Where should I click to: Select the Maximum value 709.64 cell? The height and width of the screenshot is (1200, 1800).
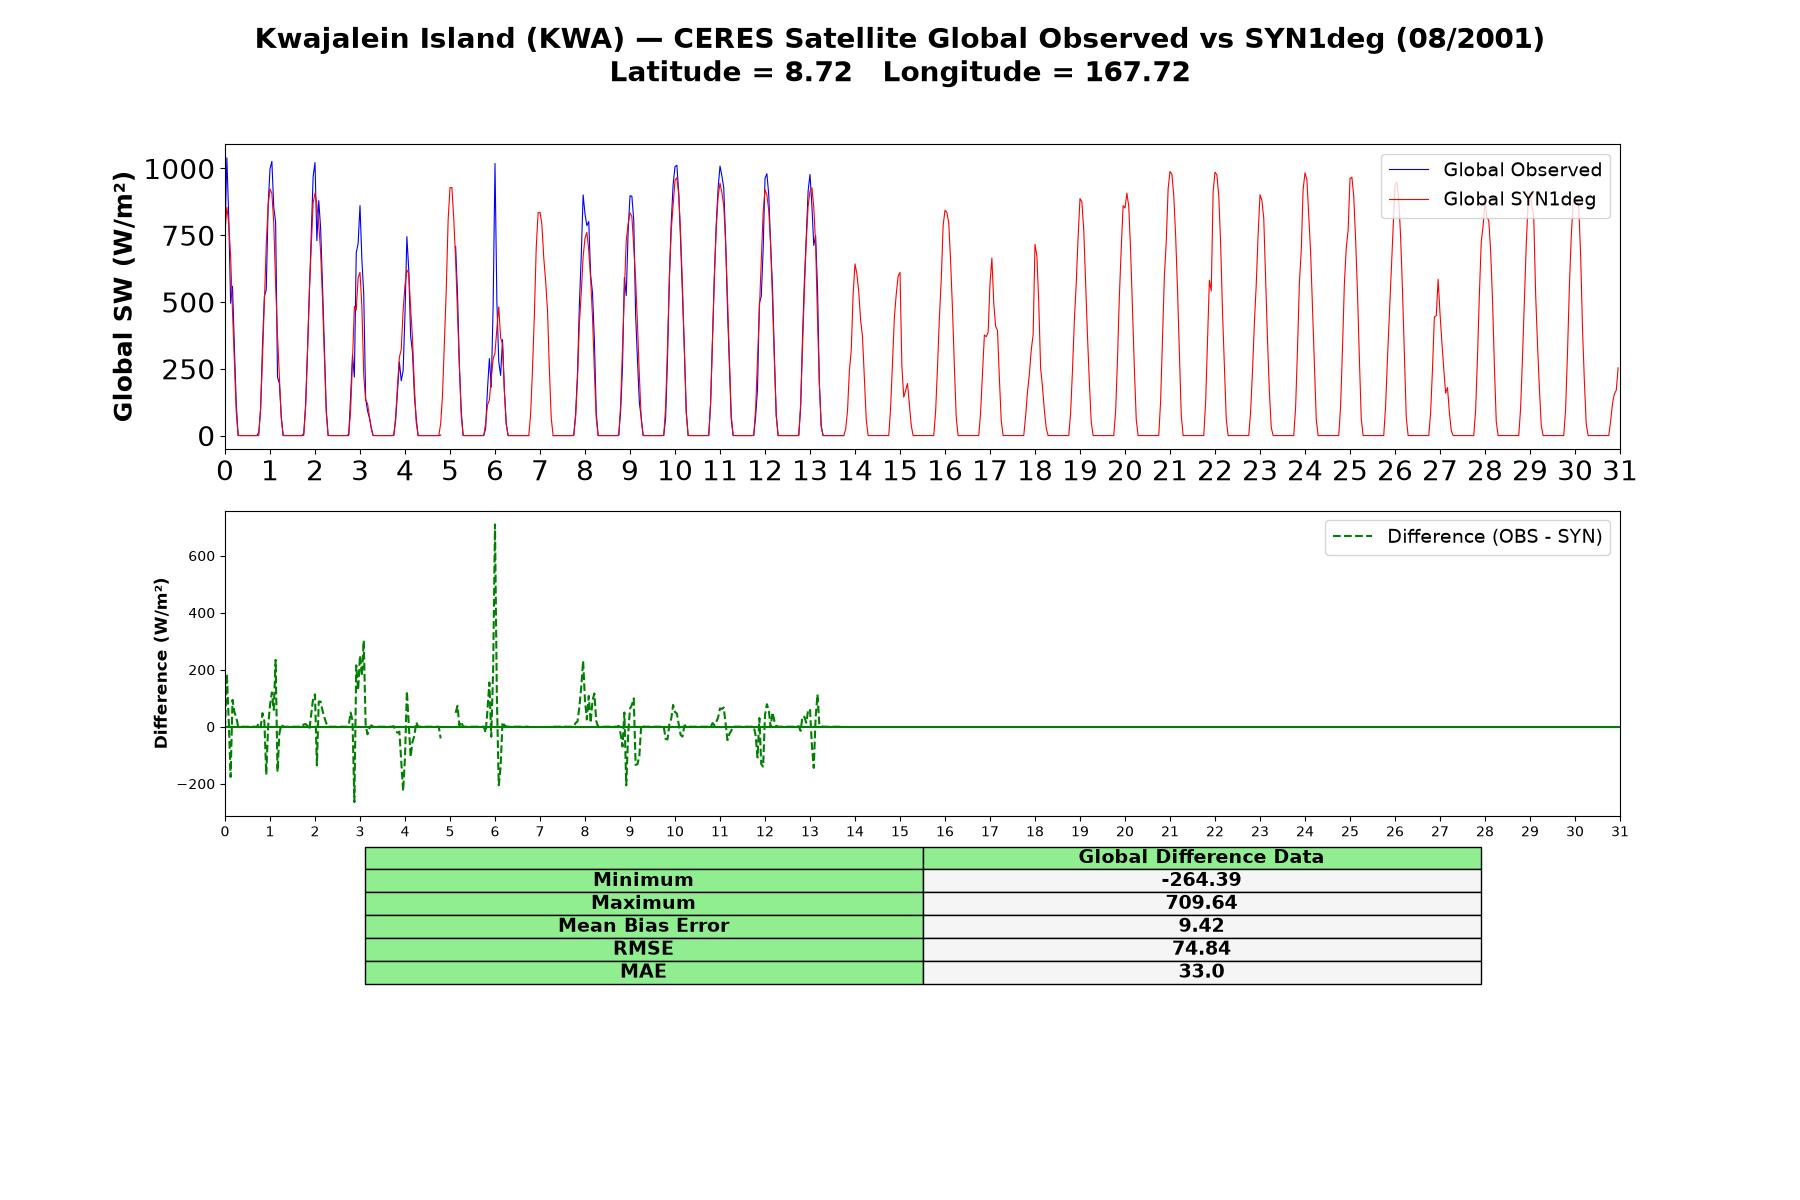1201,903
